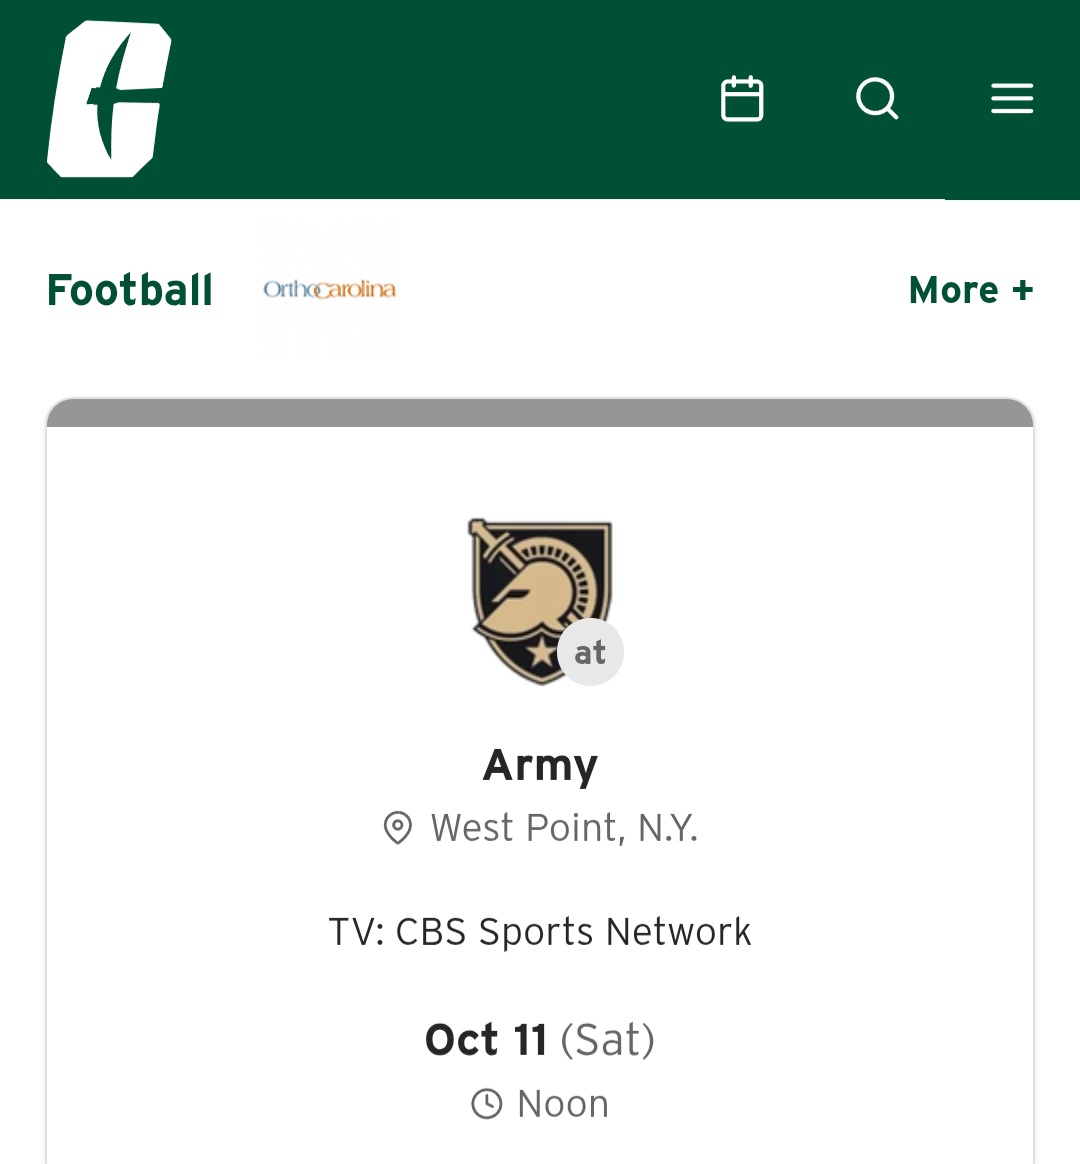
Task: Open the schedule calendar icon
Action: tap(742, 99)
